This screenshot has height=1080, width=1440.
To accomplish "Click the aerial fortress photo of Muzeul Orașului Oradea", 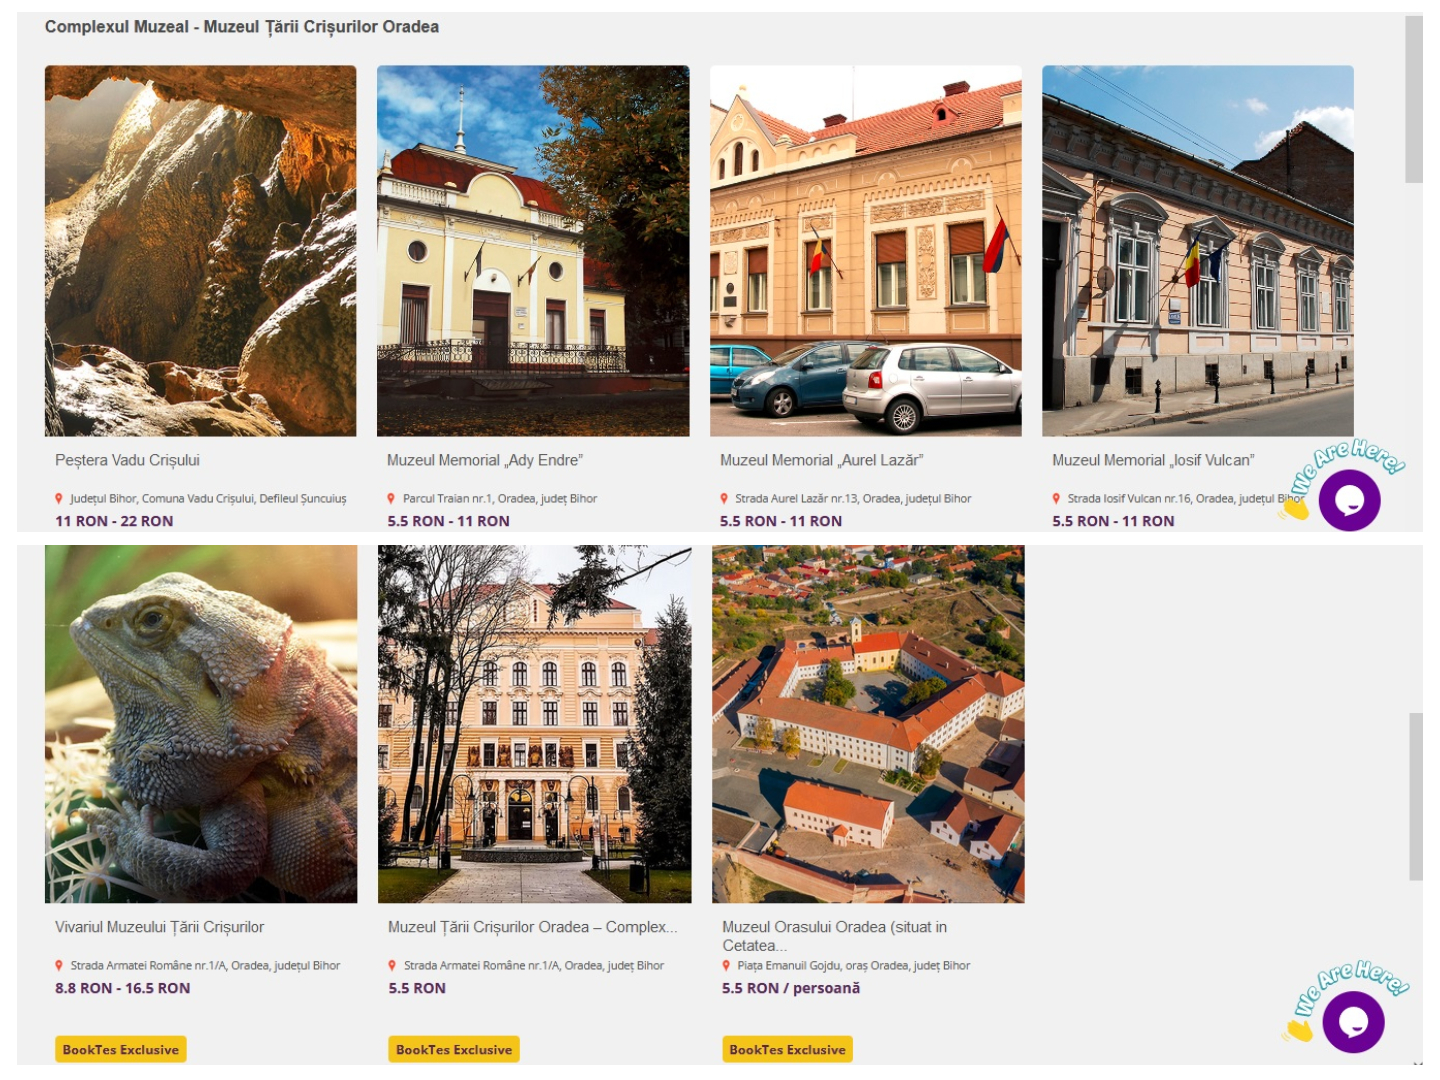I will point(868,723).
